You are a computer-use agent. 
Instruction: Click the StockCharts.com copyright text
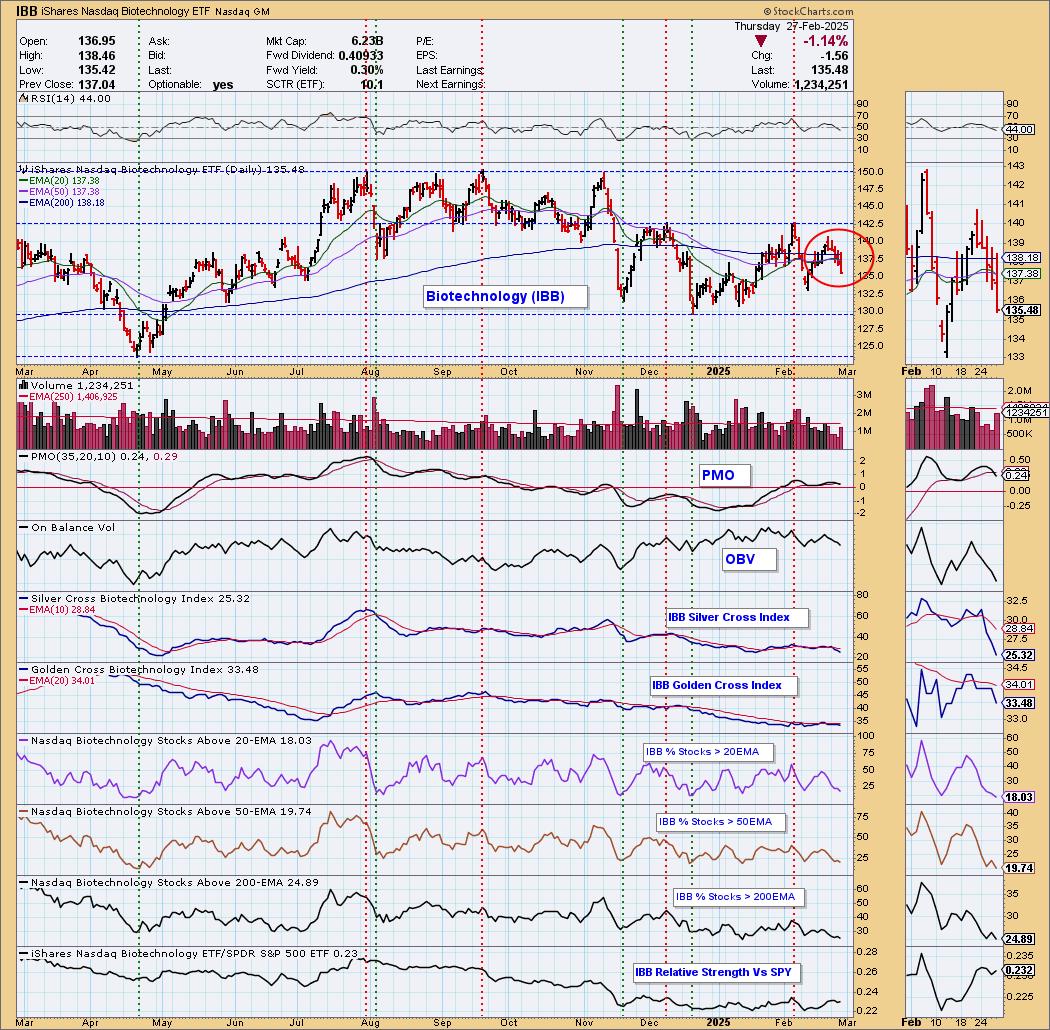click(808, 11)
